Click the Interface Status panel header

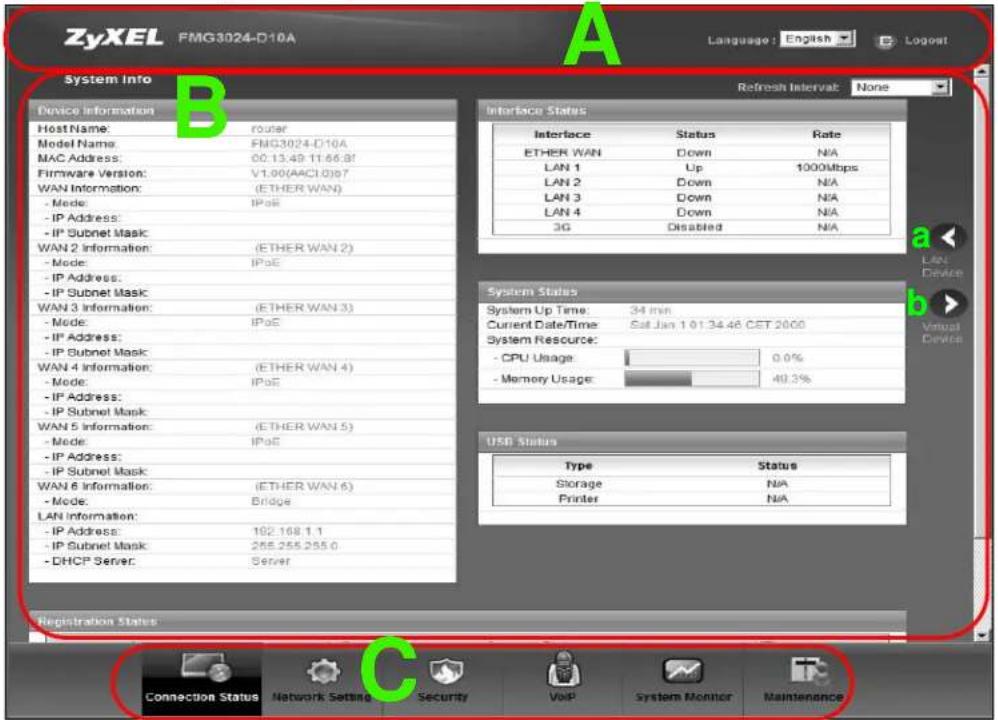pos(692,111)
